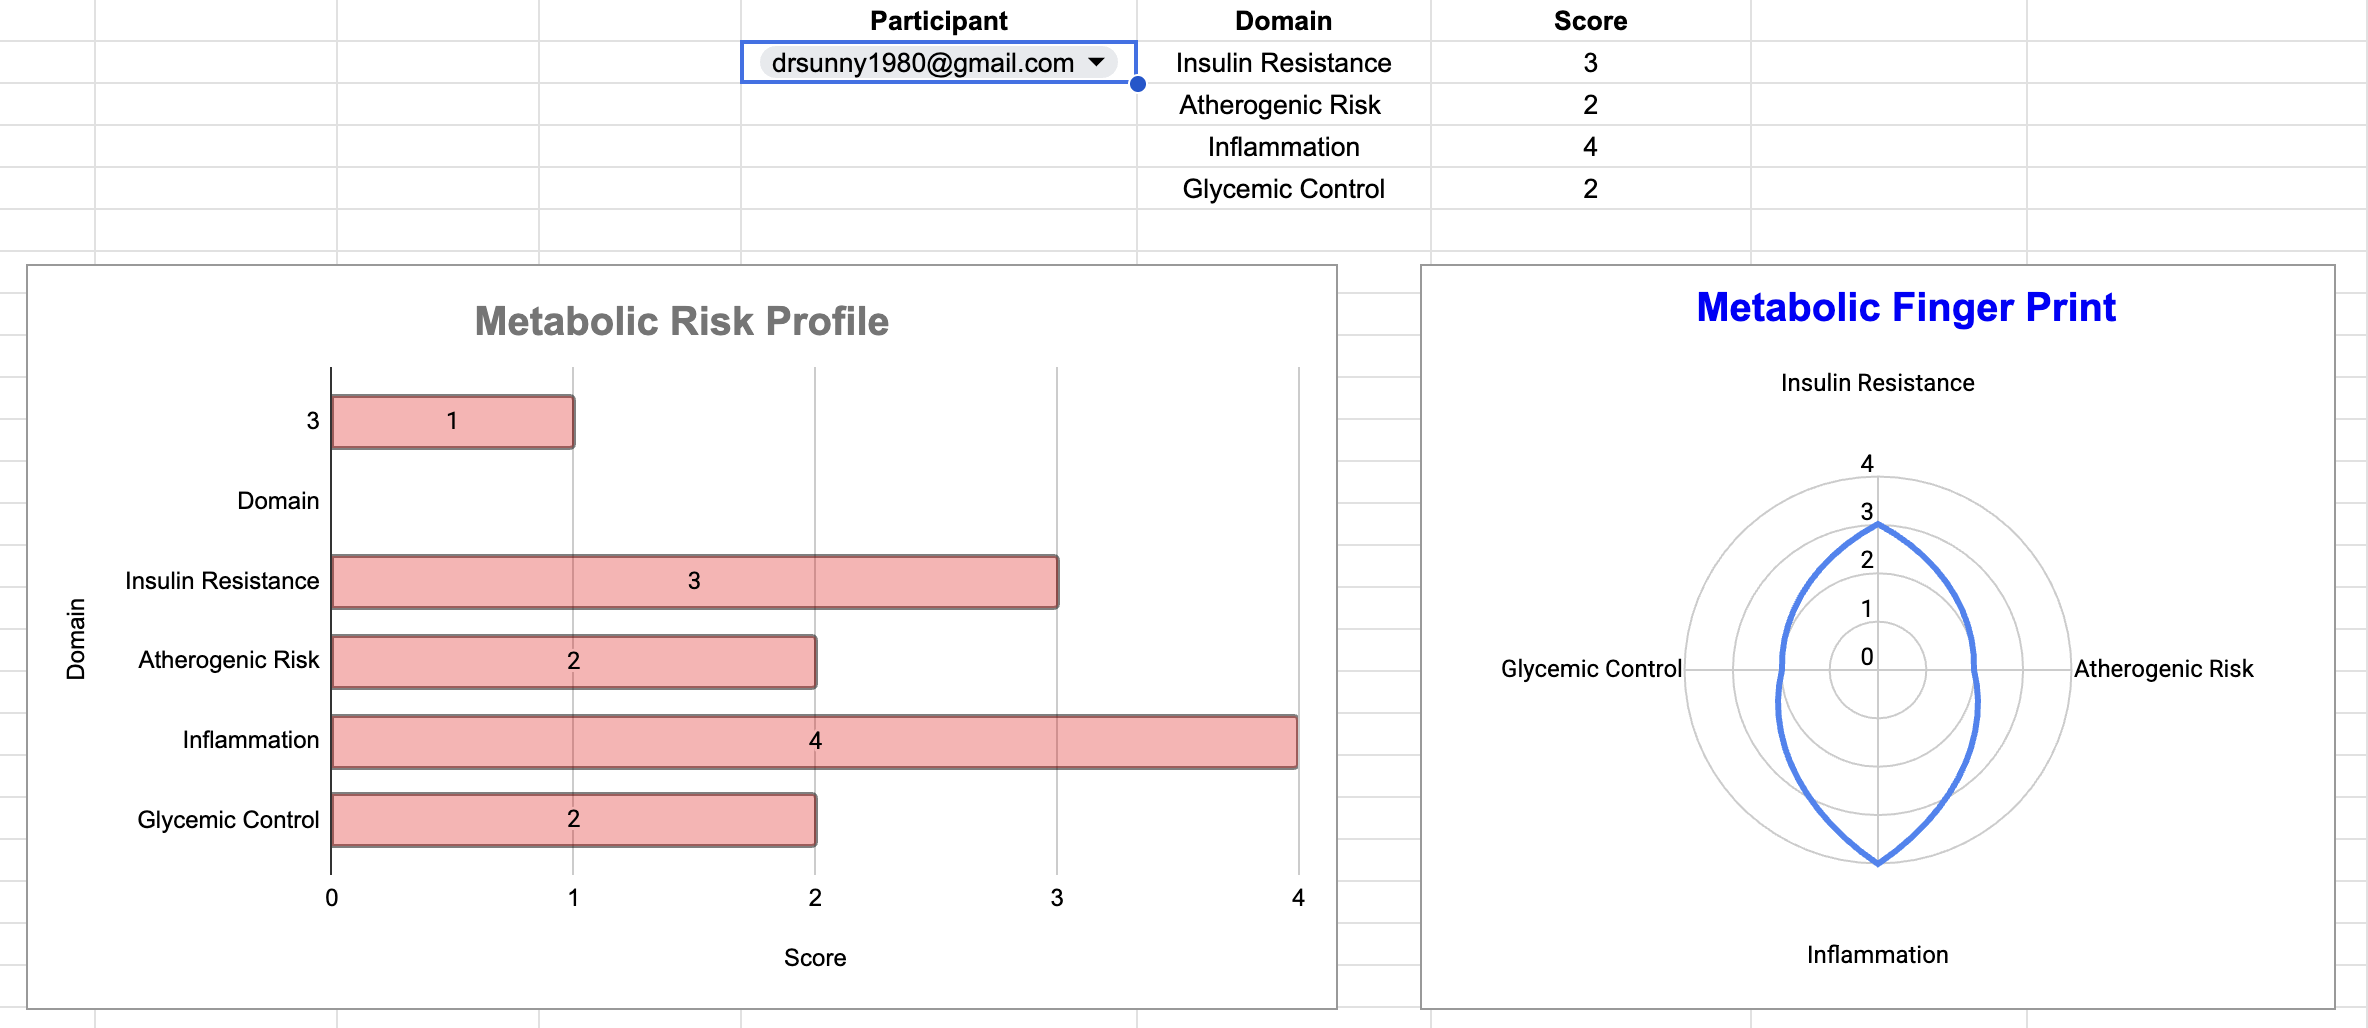Select the Score axis label
The image size is (2368, 1028).
click(x=816, y=957)
